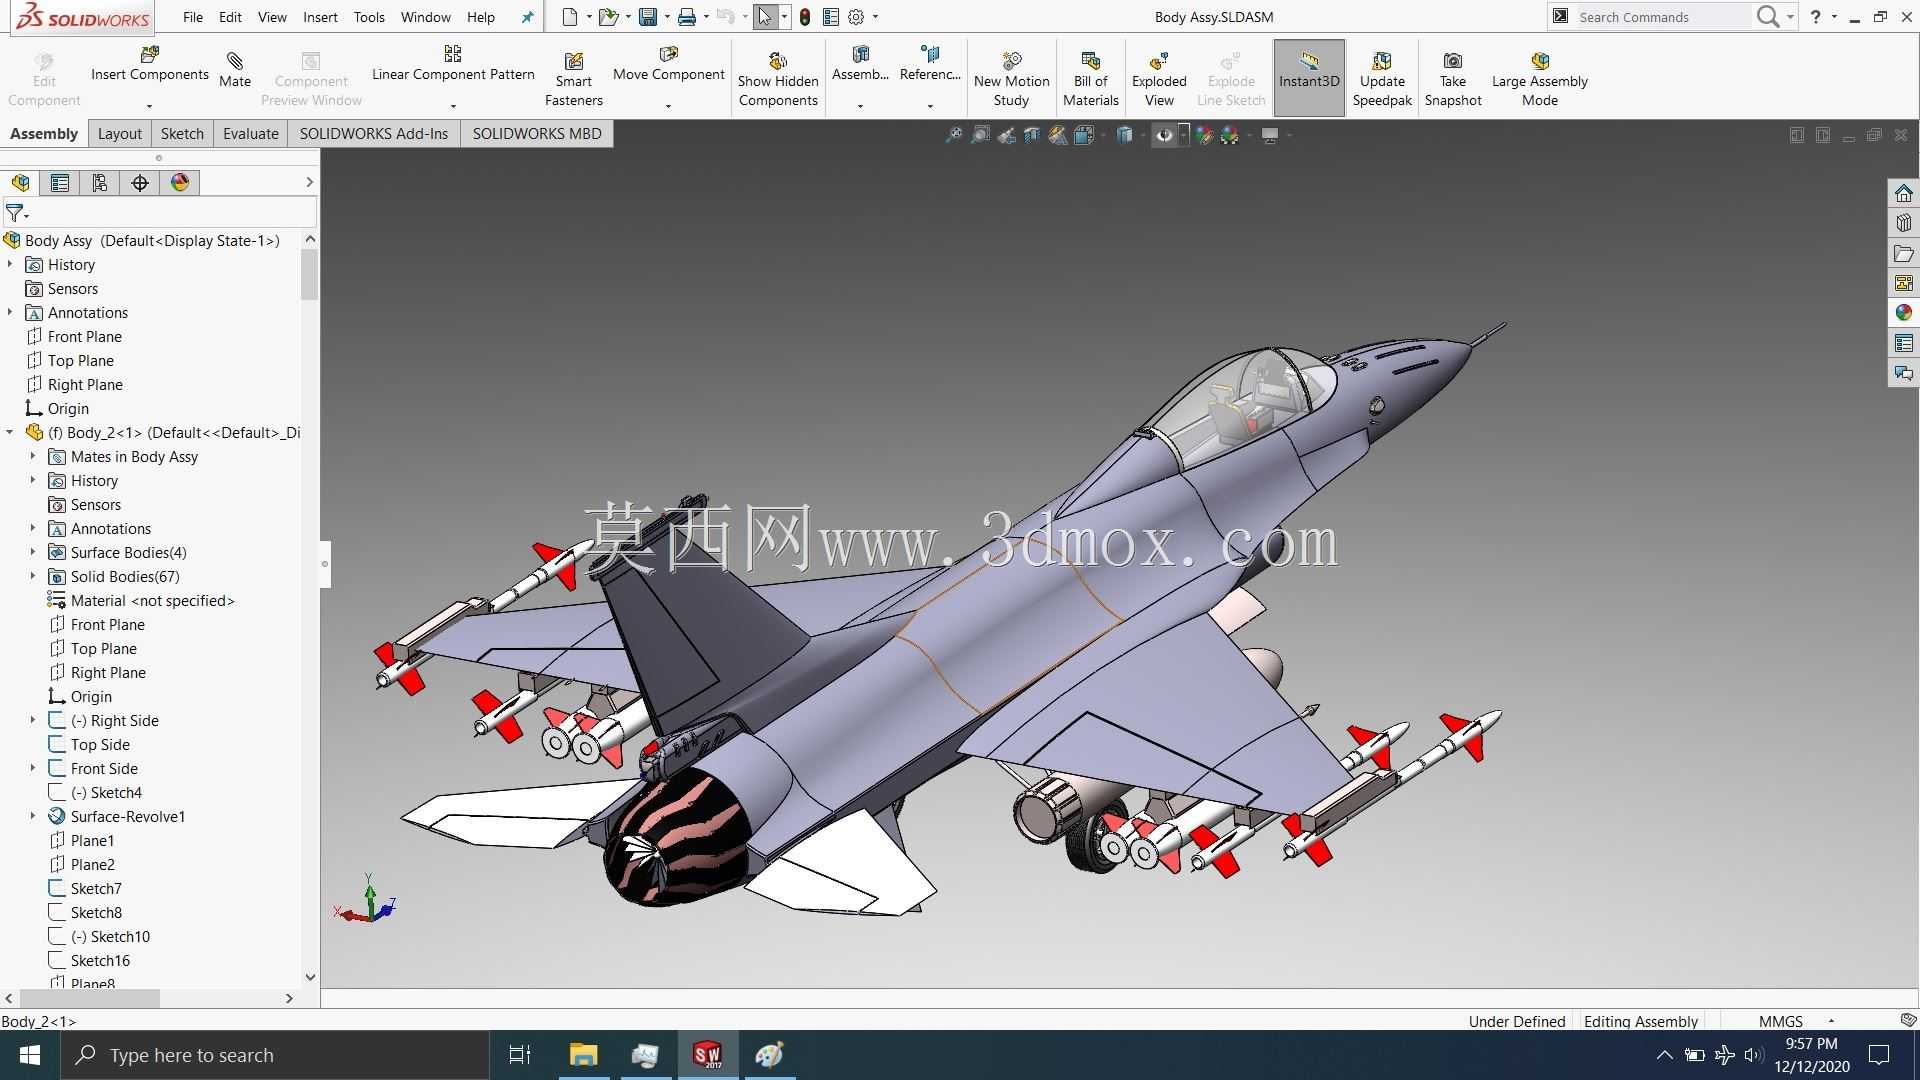Open PropertyManager tab icon
1920x1080 pixels.
click(x=60, y=183)
